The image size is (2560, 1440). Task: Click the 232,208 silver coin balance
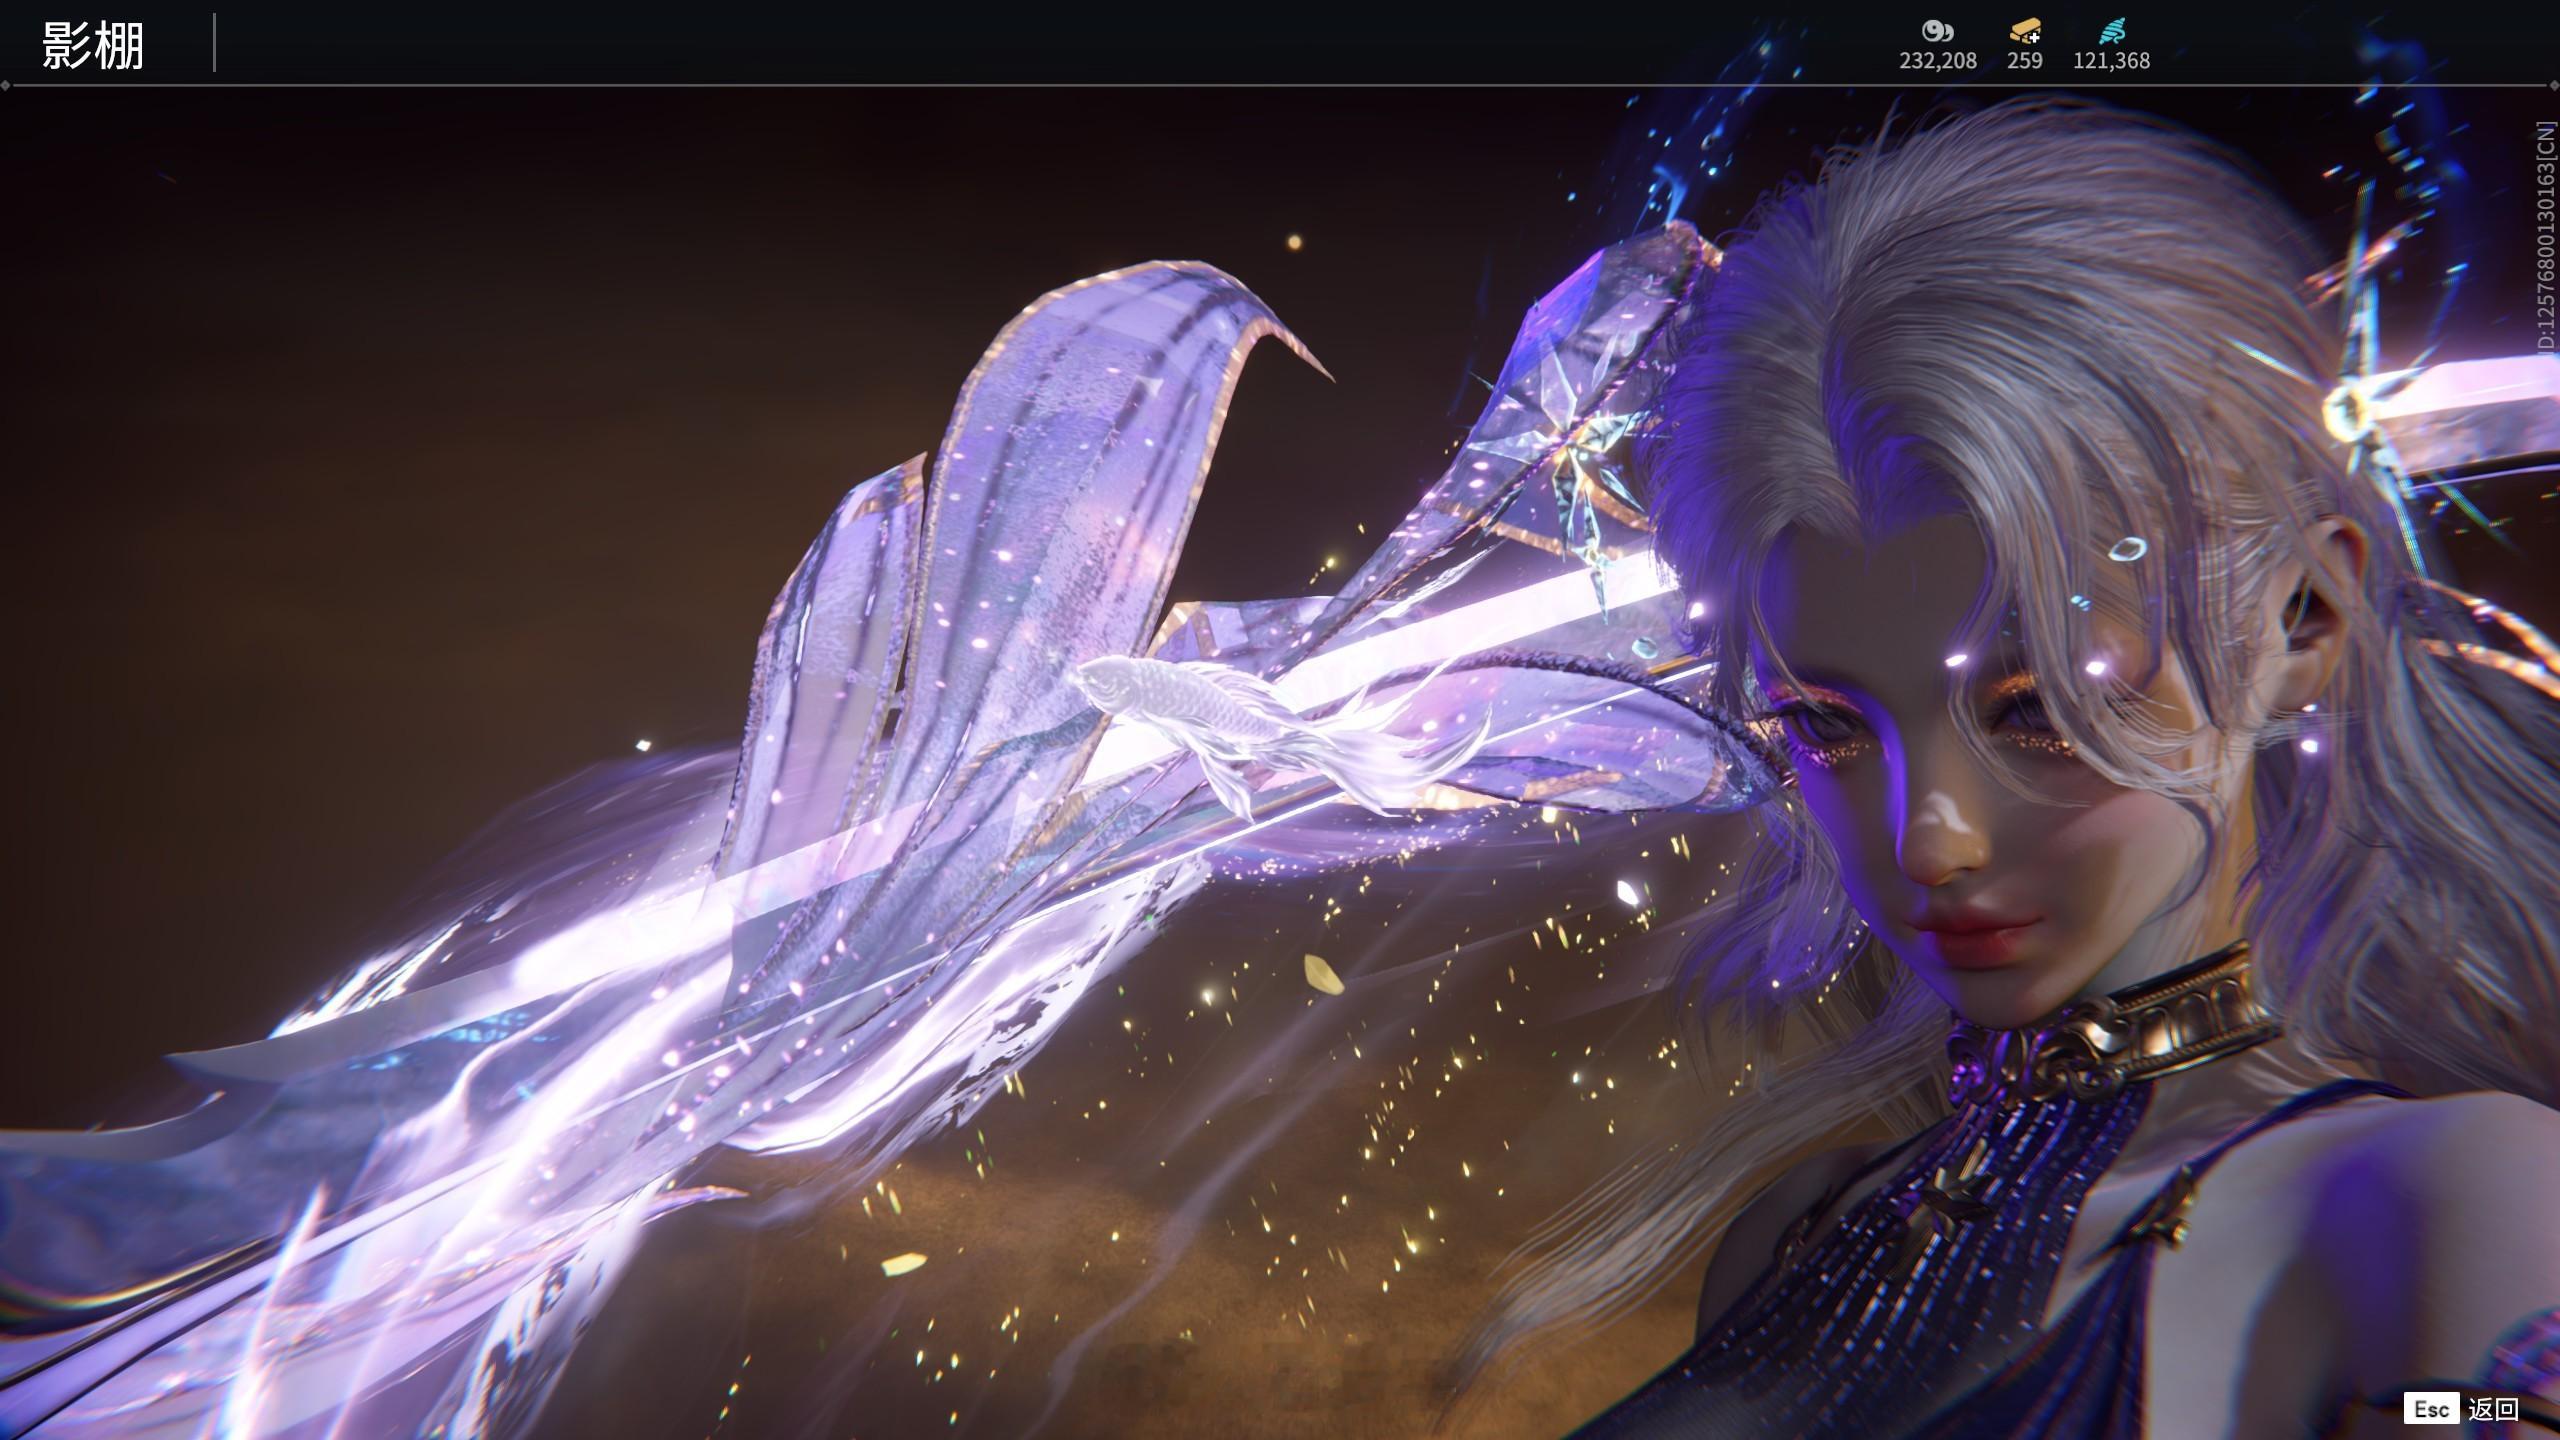[x=1937, y=61]
